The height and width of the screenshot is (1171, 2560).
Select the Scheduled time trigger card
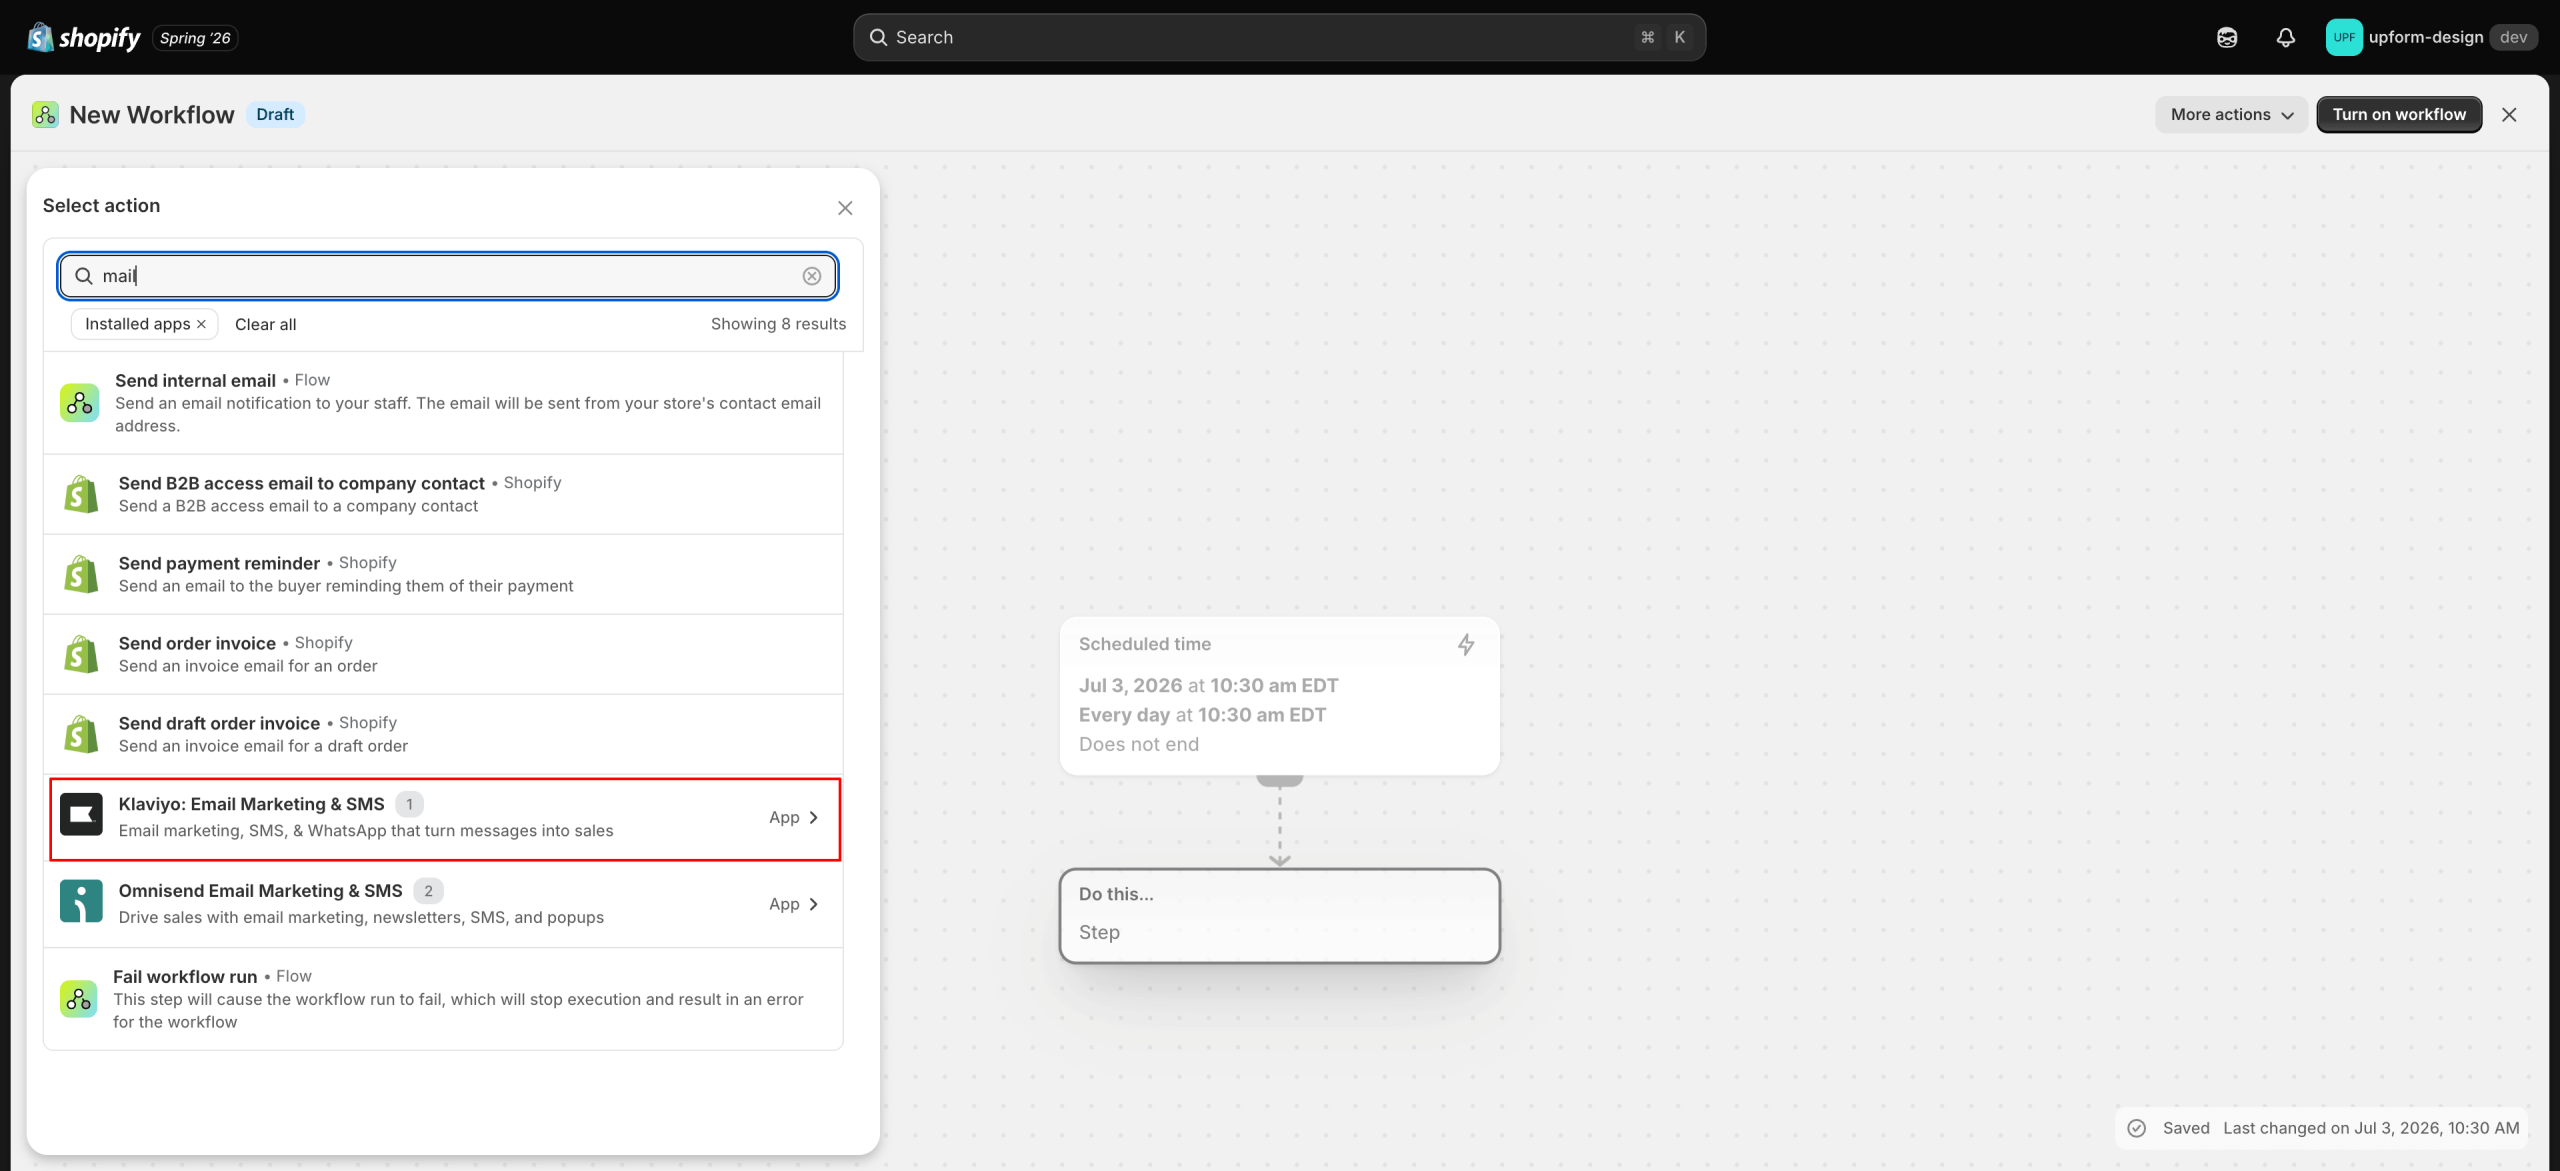point(1279,696)
